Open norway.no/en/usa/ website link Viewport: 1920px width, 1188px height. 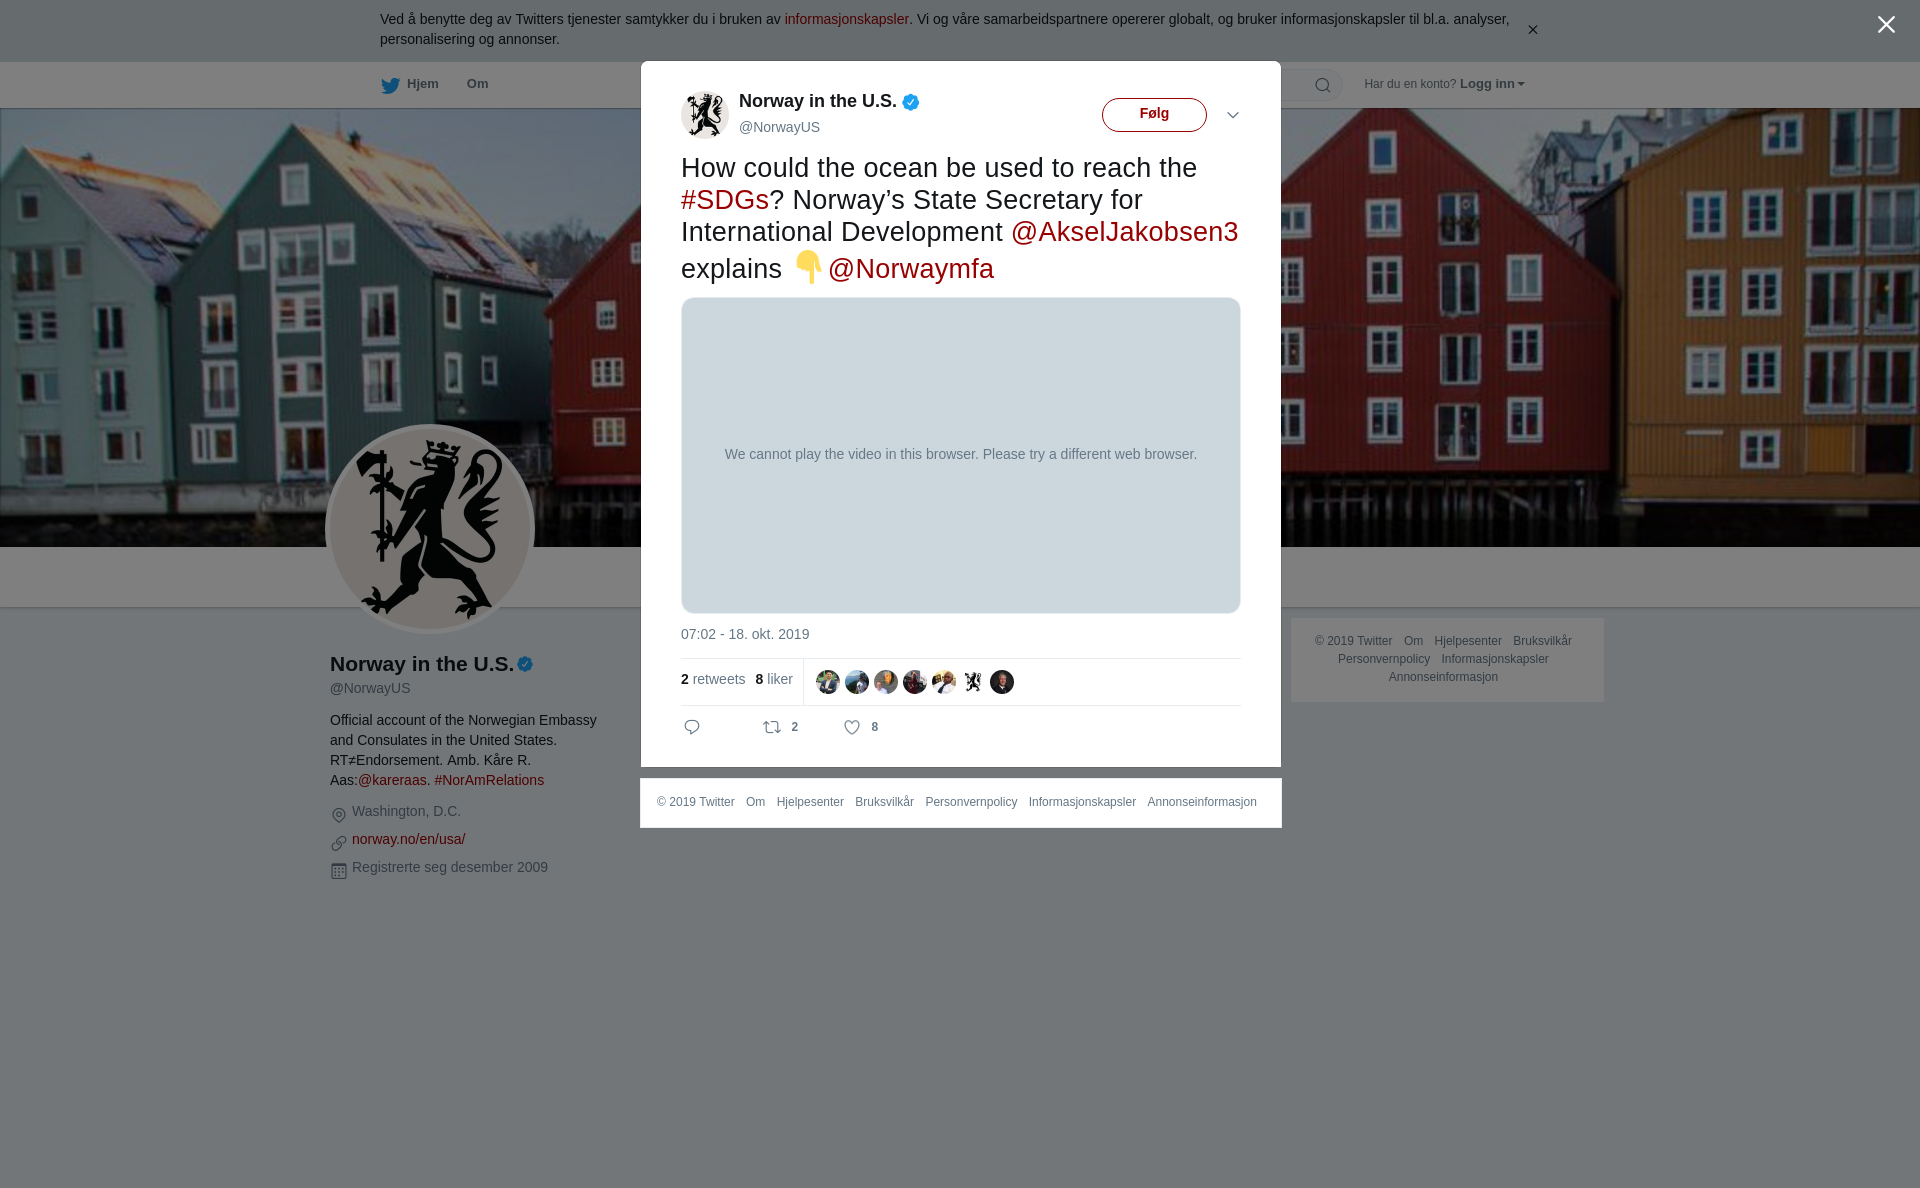(x=408, y=839)
